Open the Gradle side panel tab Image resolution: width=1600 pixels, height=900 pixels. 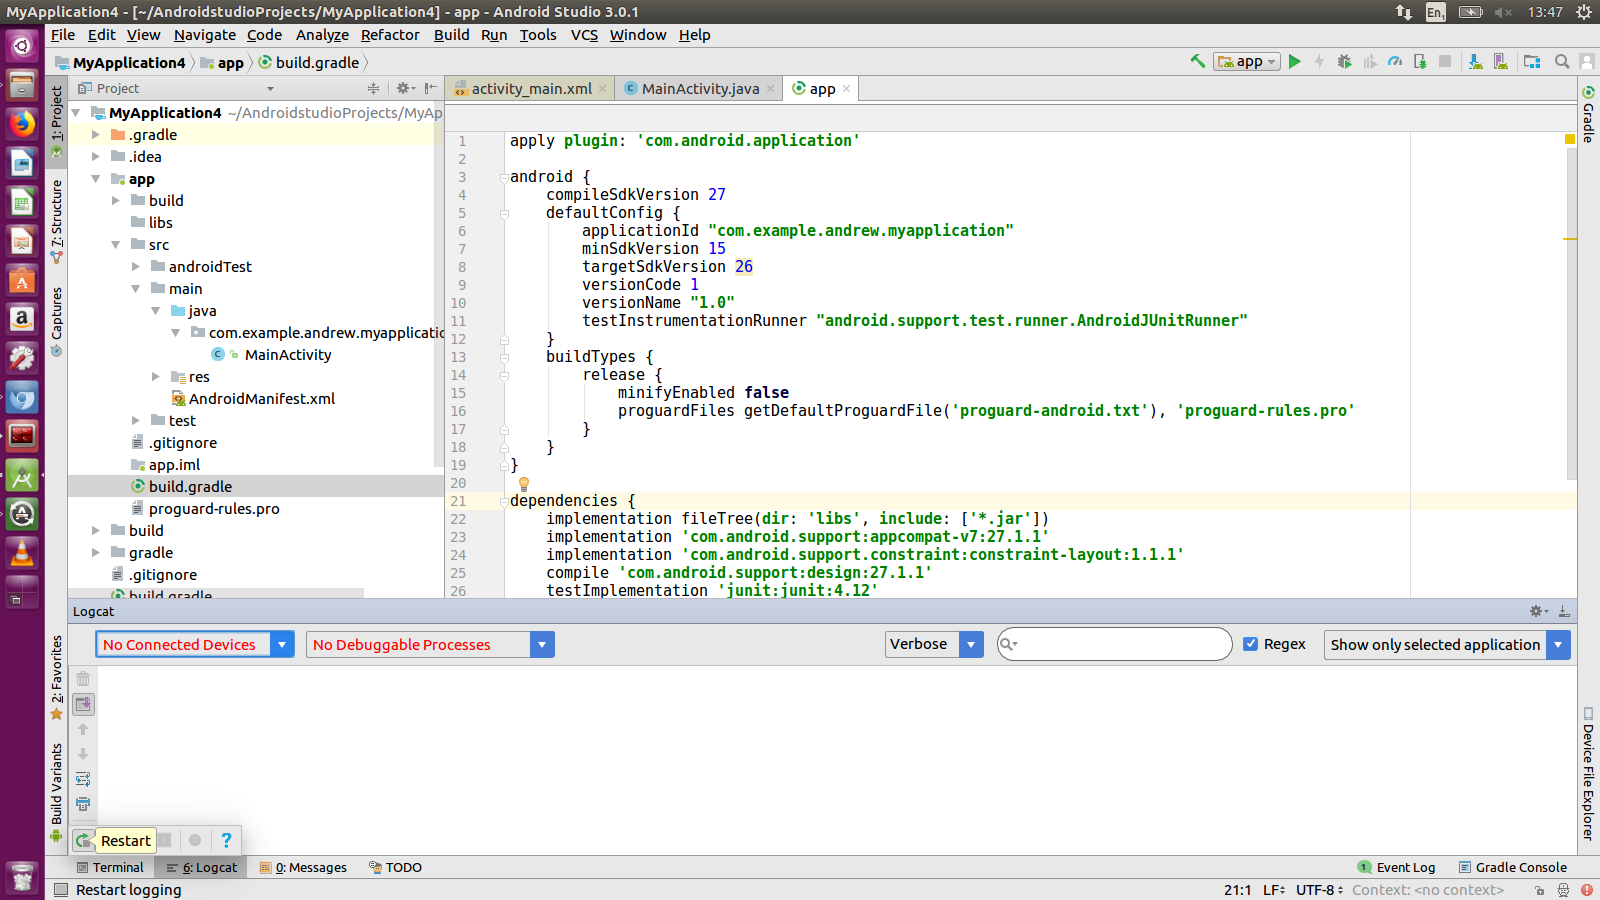coord(1588,115)
